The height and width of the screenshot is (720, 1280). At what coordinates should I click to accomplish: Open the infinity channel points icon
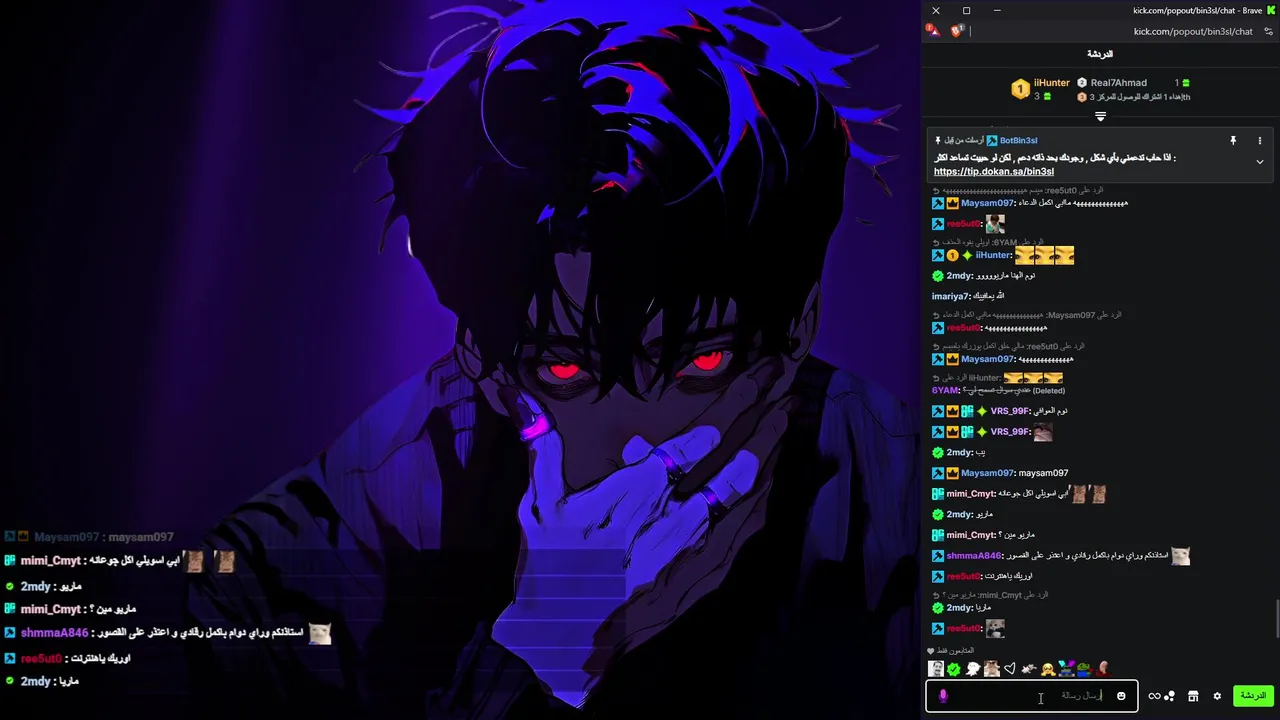click(x=1154, y=696)
